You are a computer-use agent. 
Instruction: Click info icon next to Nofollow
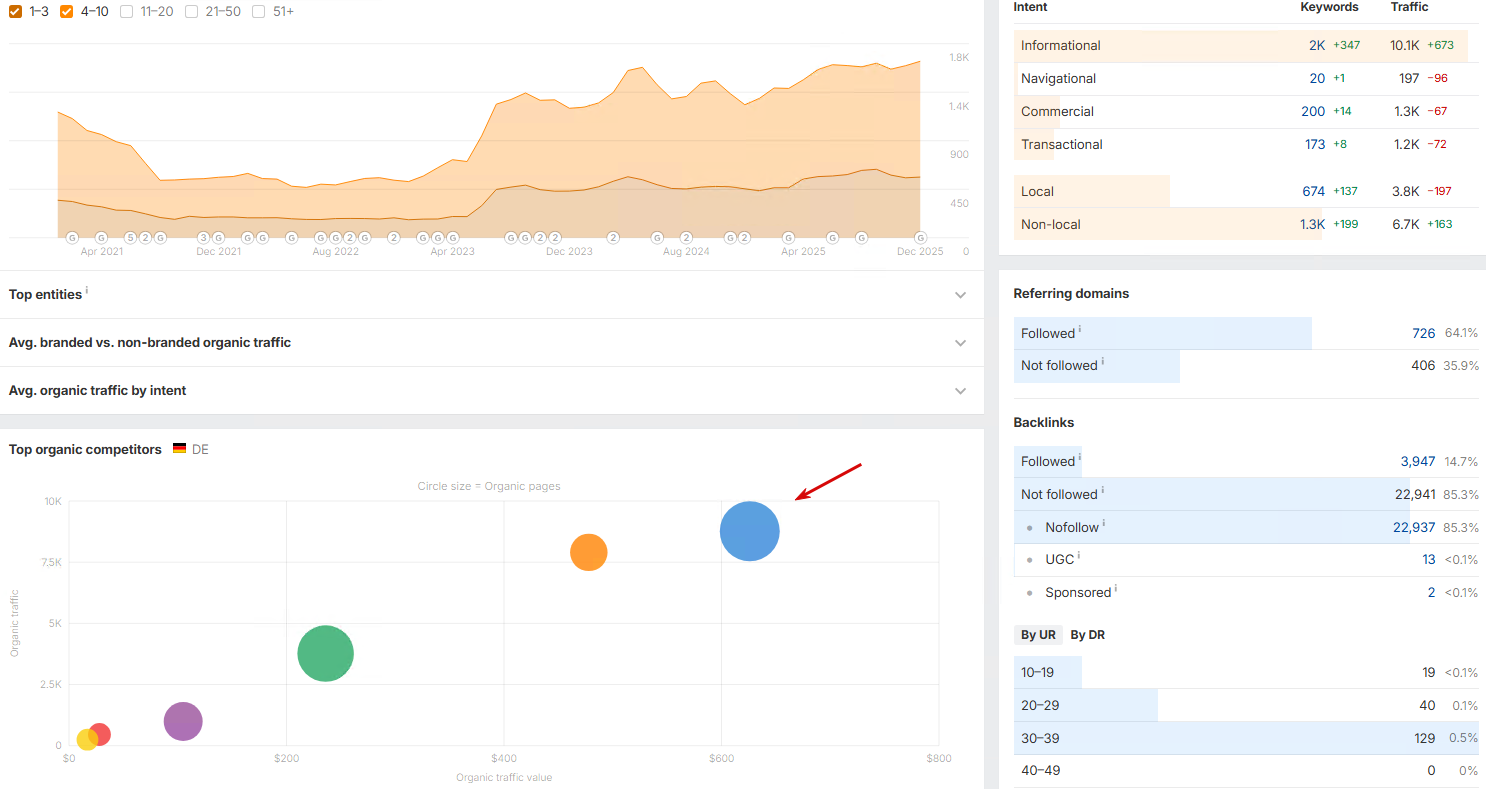(x=1104, y=523)
